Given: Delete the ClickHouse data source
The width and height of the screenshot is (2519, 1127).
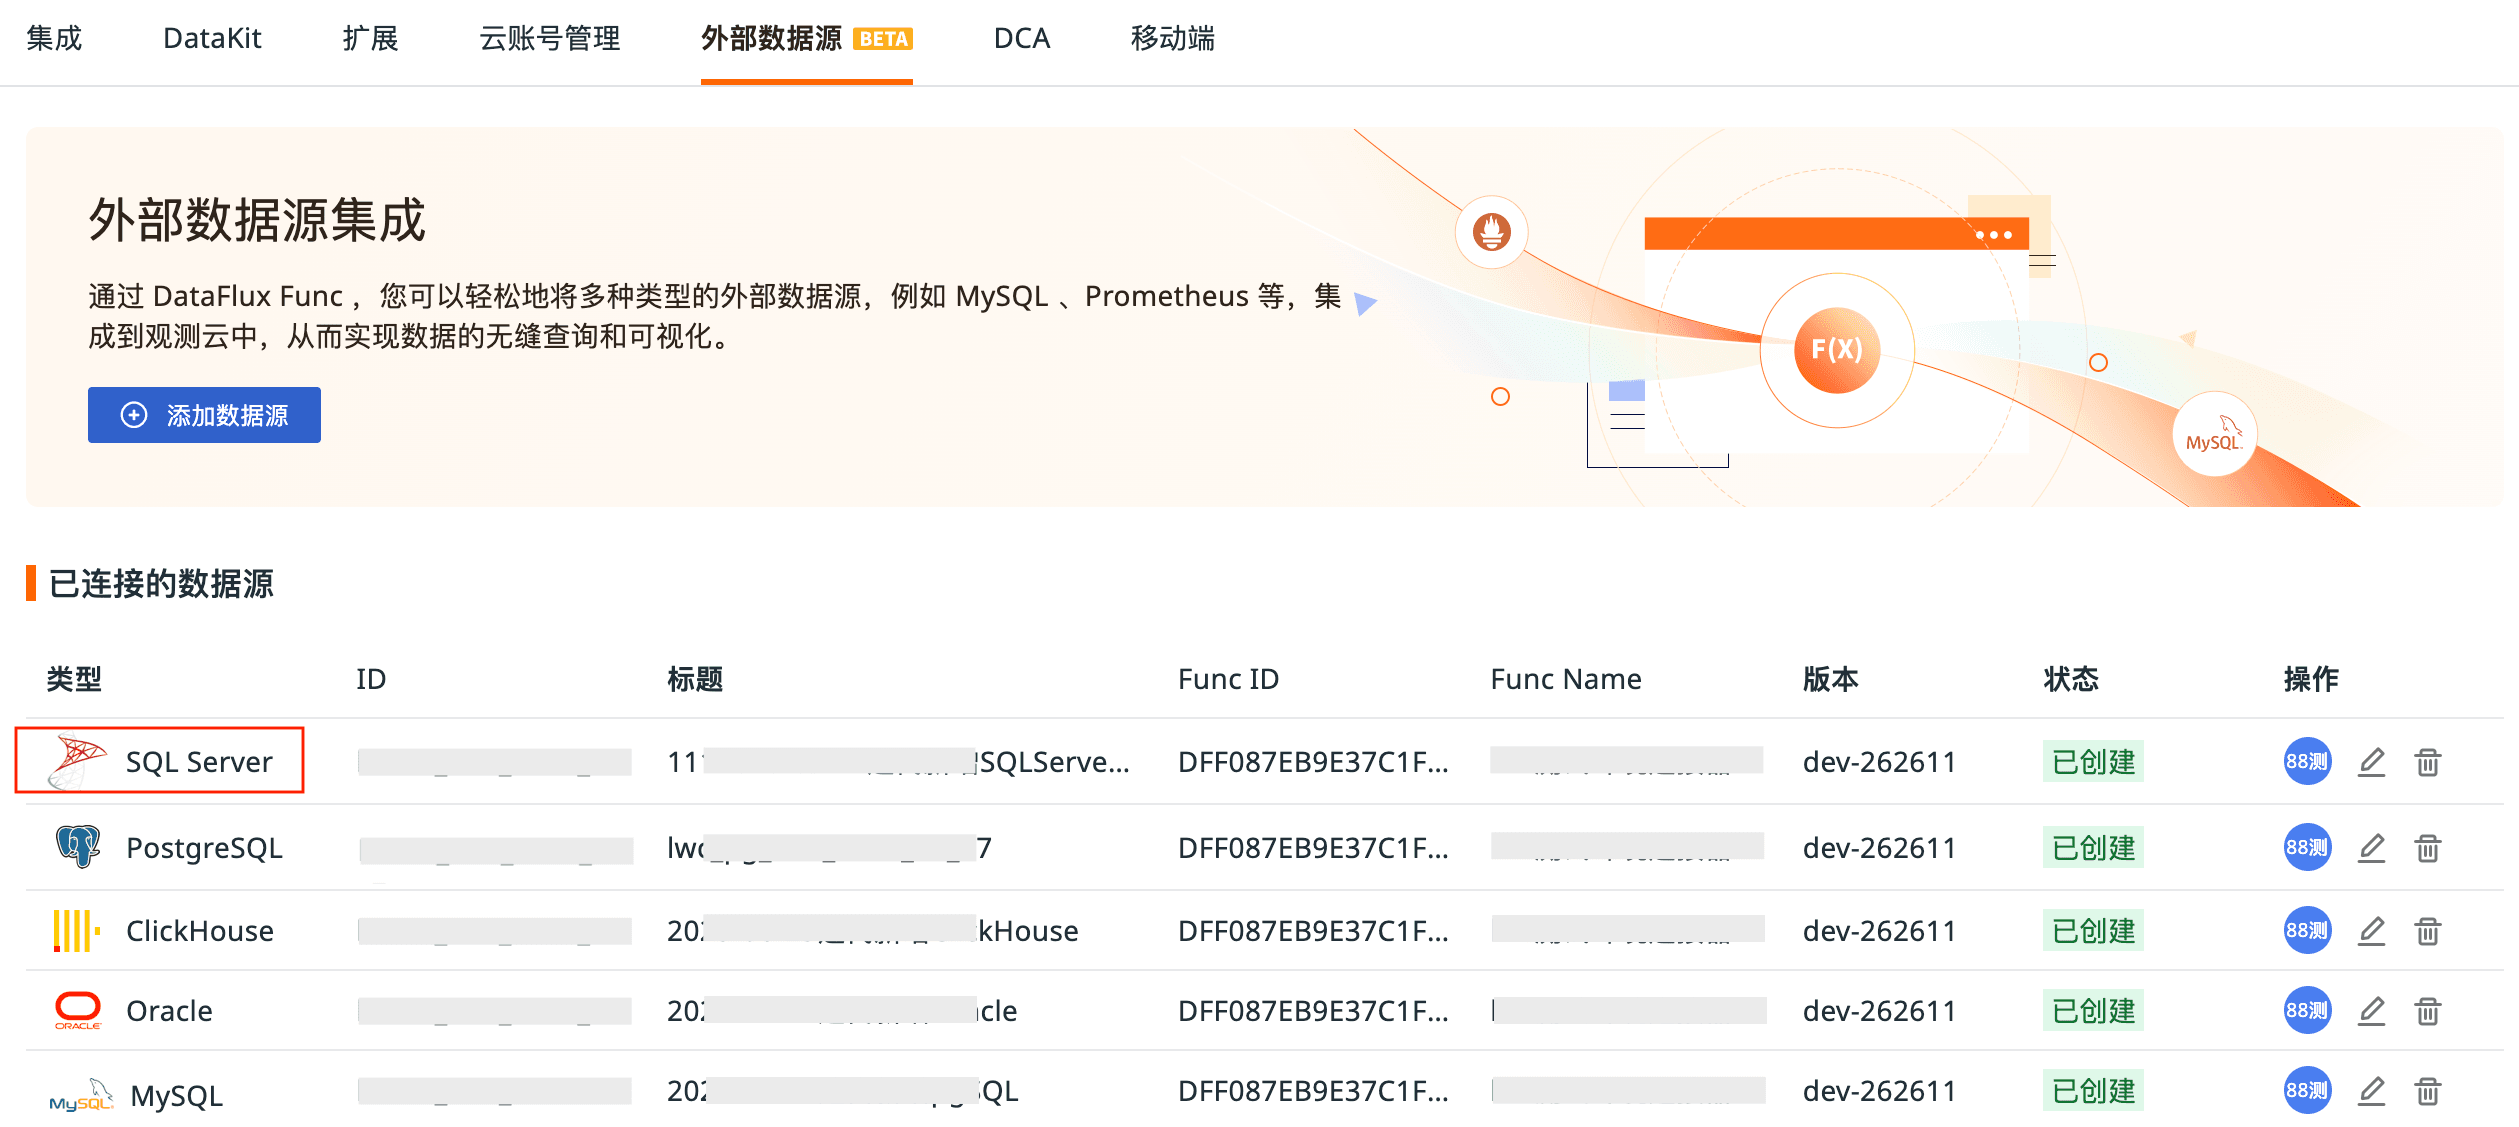Looking at the screenshot, I should pyautogui.click(x=2427, y=931).
